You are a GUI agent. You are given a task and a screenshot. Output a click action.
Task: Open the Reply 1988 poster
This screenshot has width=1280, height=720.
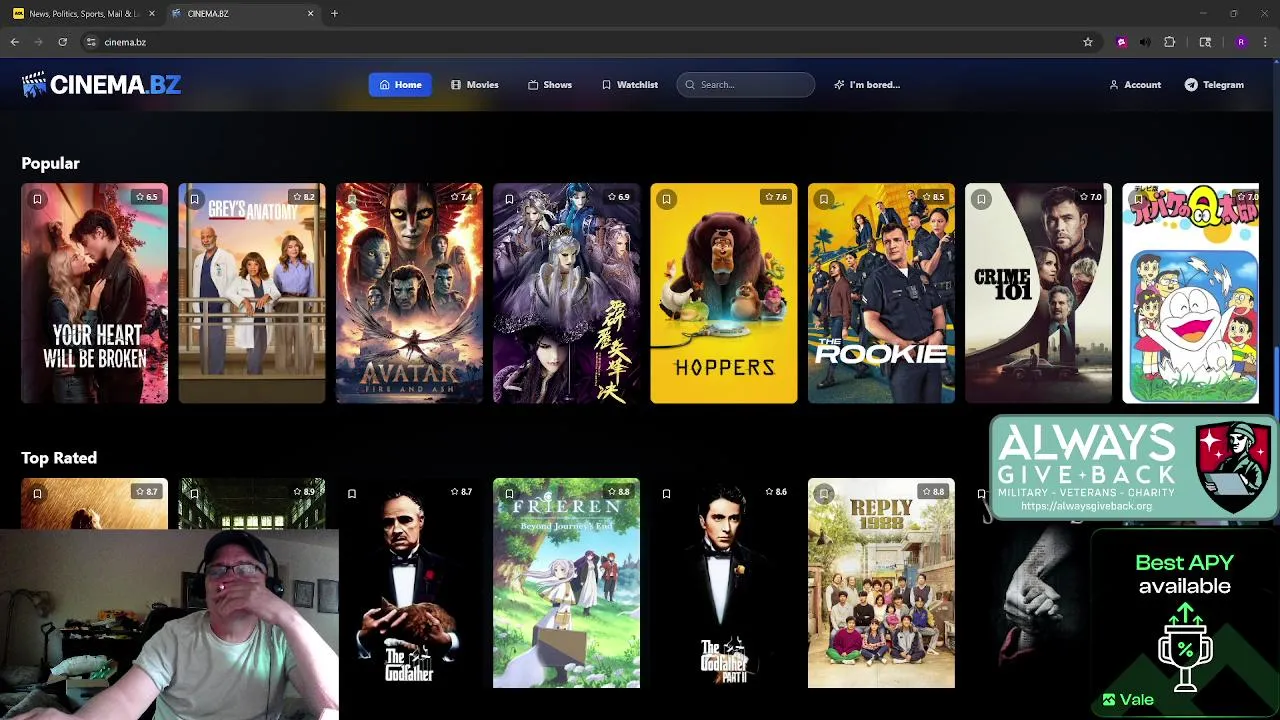(881, 583)
